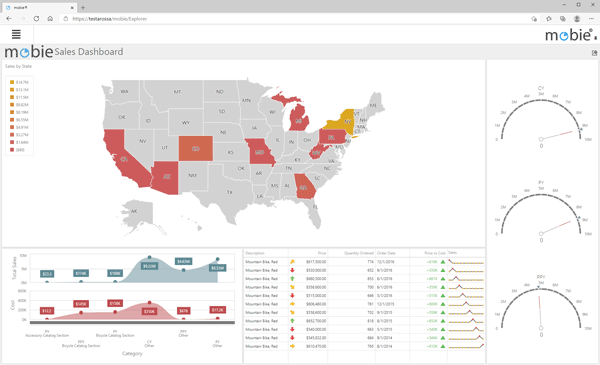The width and height of the screenshot is (600, 365).
Task: Select the $14.7M legend color swatch
Action: 12,82
